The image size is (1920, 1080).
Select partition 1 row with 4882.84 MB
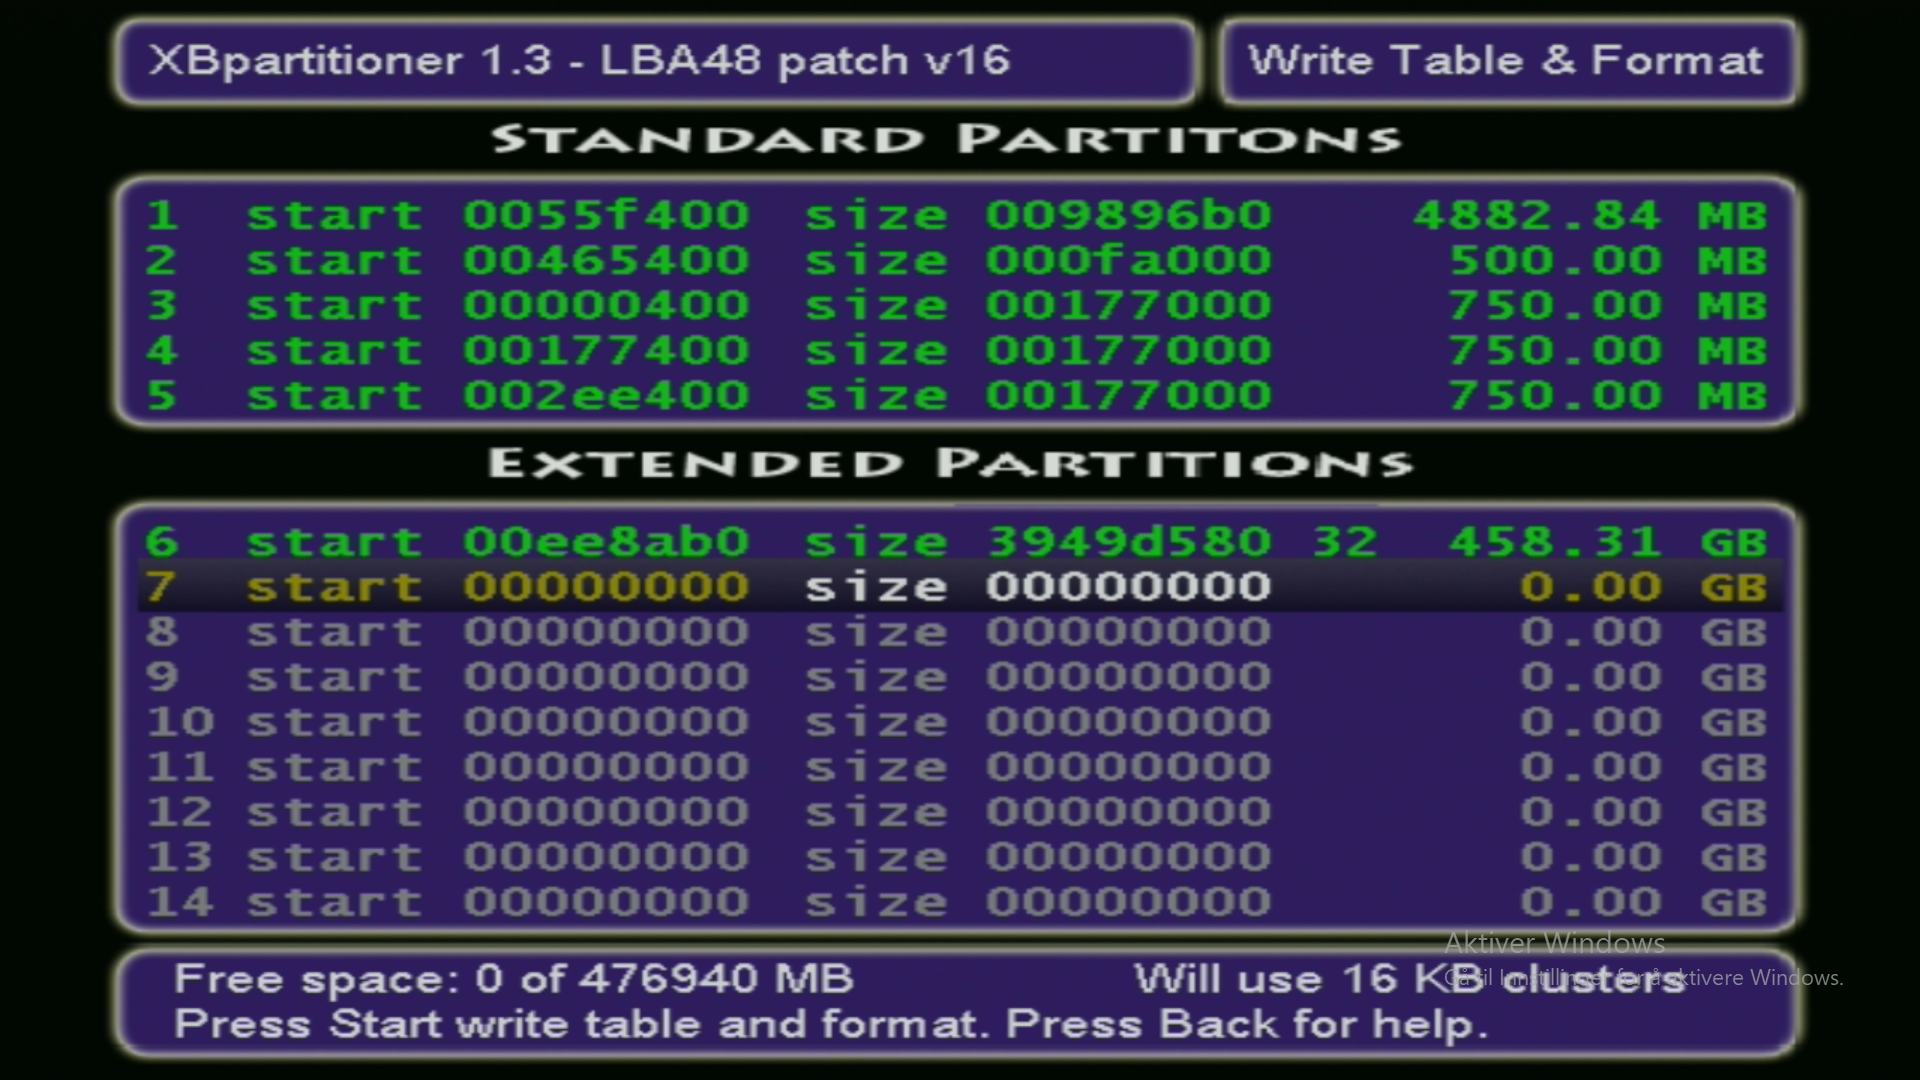tap(956, 215)
